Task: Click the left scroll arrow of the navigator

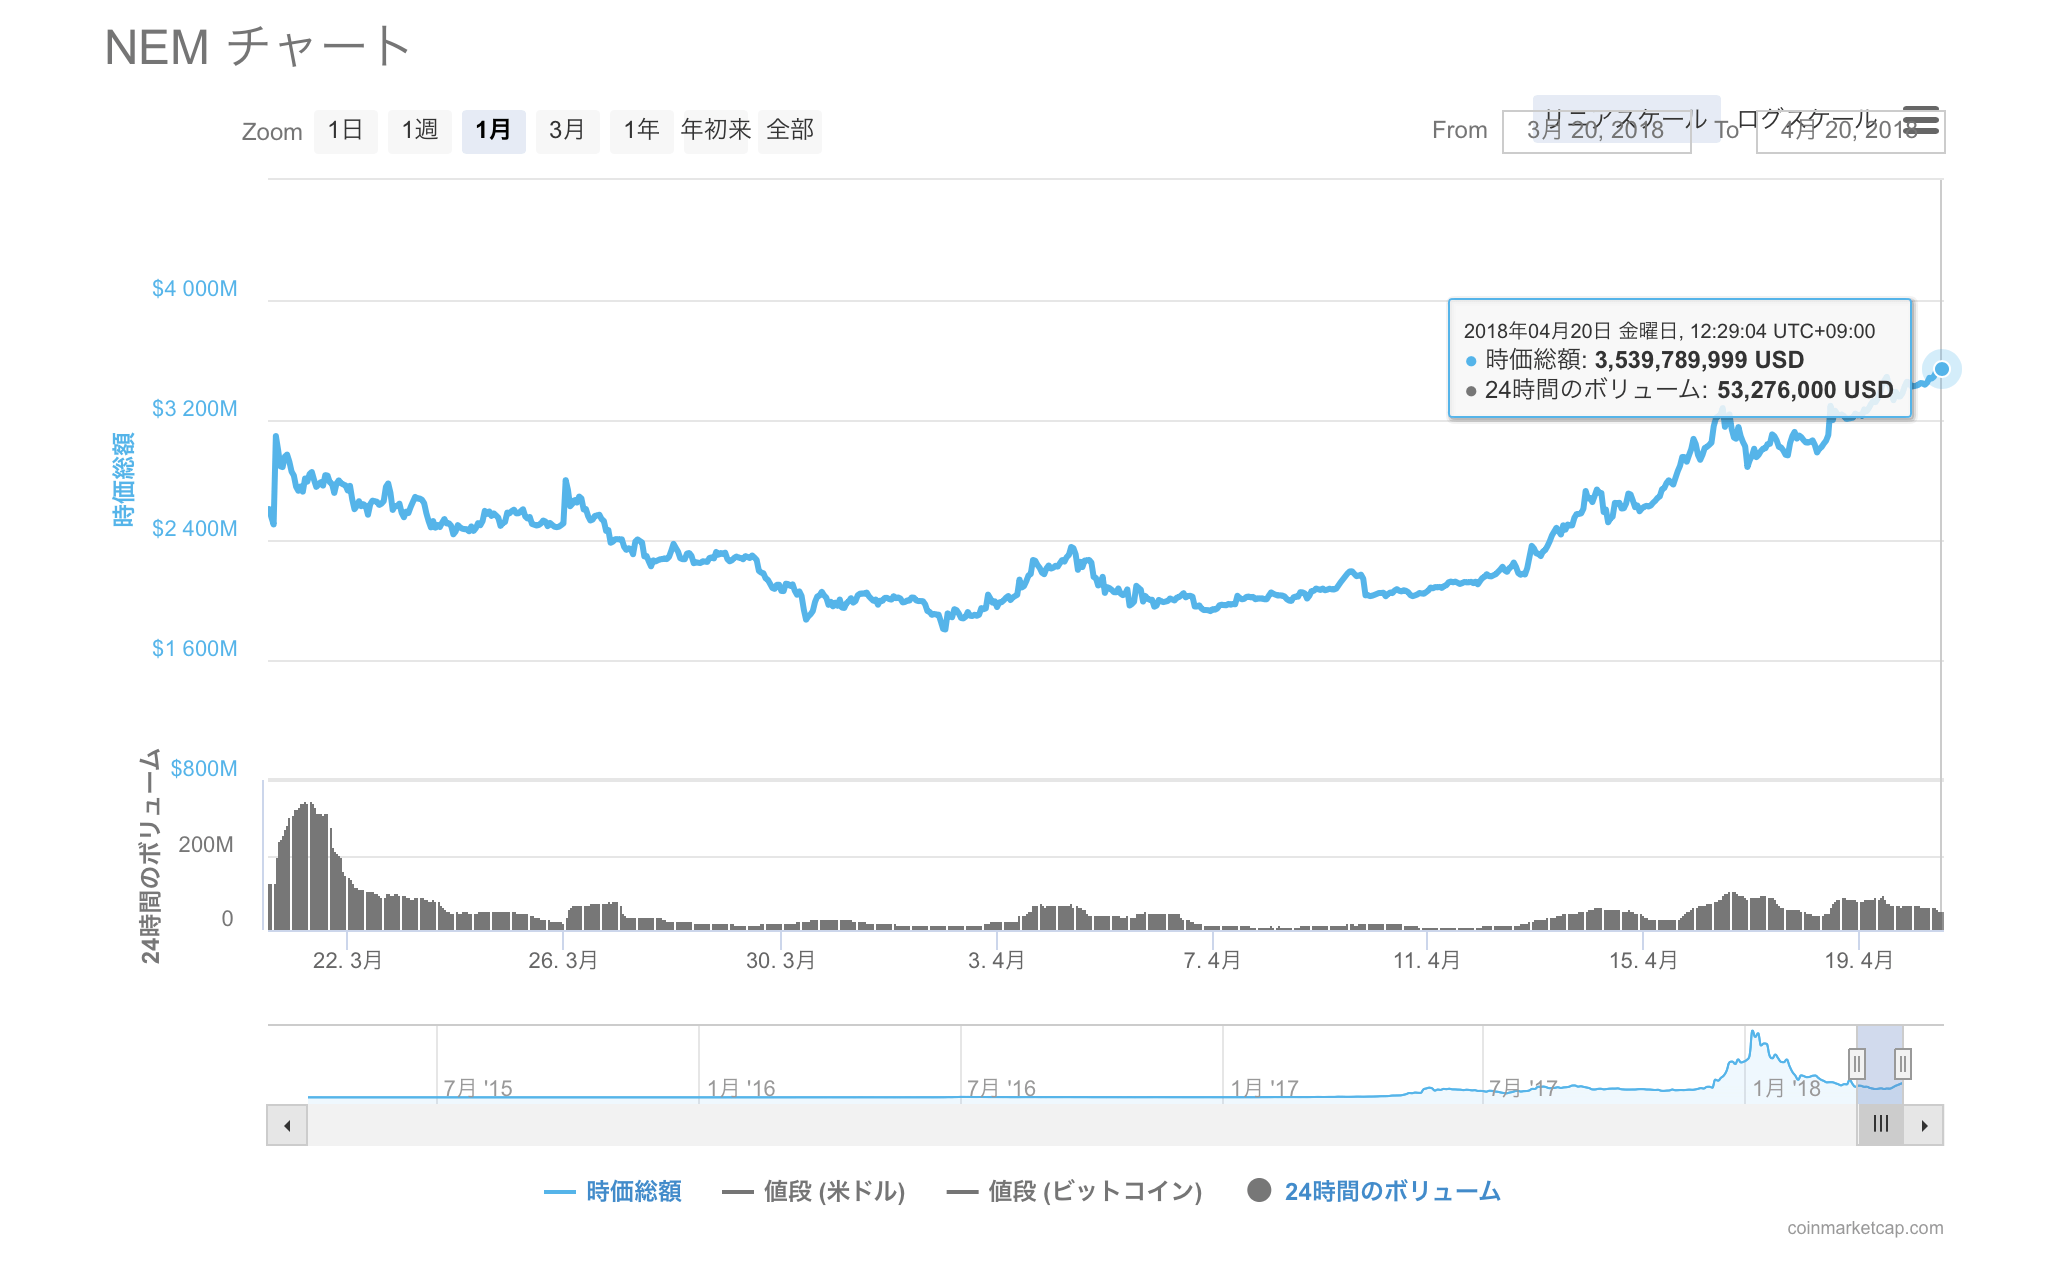Action: (287, 1125)
